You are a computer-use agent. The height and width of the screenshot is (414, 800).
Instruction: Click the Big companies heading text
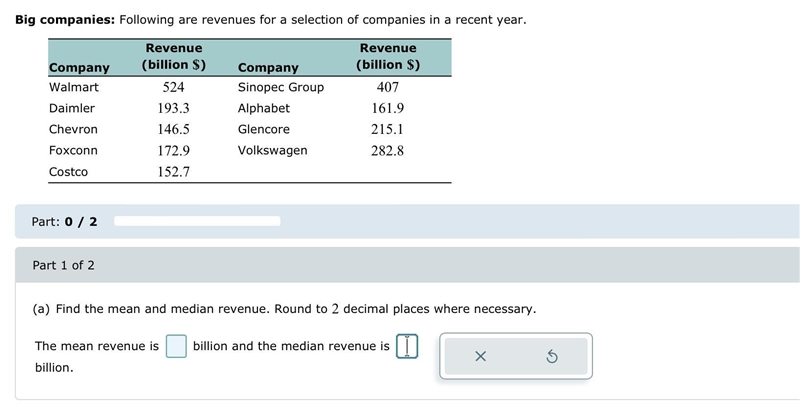[65, 20]
